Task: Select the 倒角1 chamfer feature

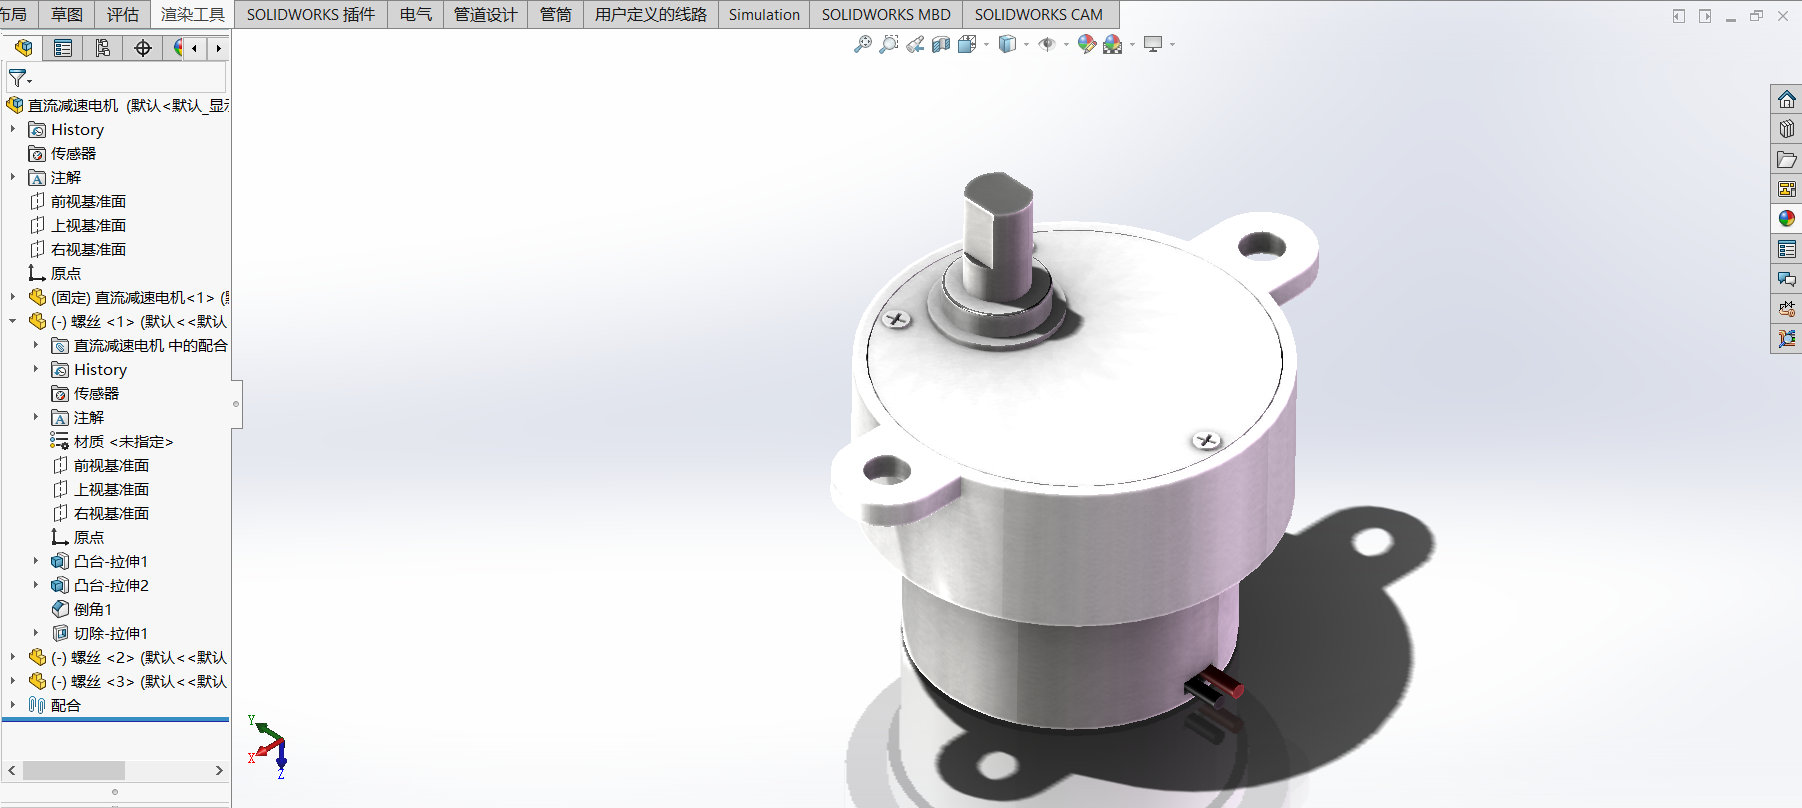Action: [x=93, y=609]
